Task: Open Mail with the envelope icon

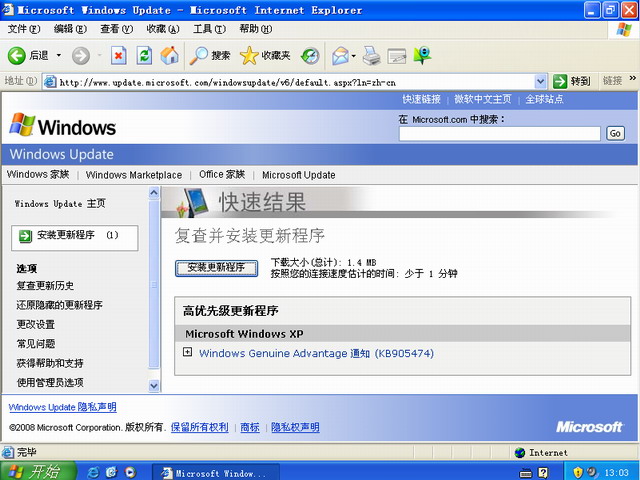Action: [340, 56]
